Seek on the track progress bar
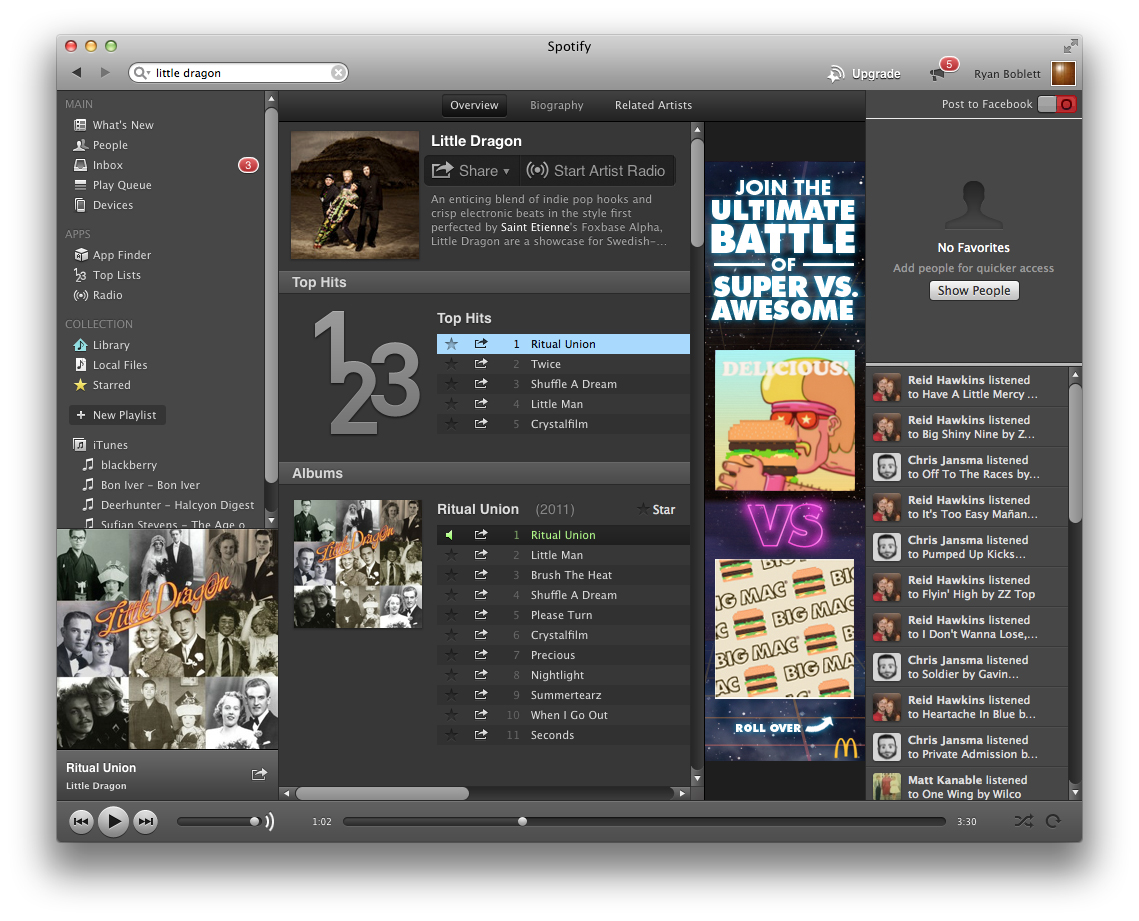Viewport: 1139px width, 921px height. click(x=644, y=821)
